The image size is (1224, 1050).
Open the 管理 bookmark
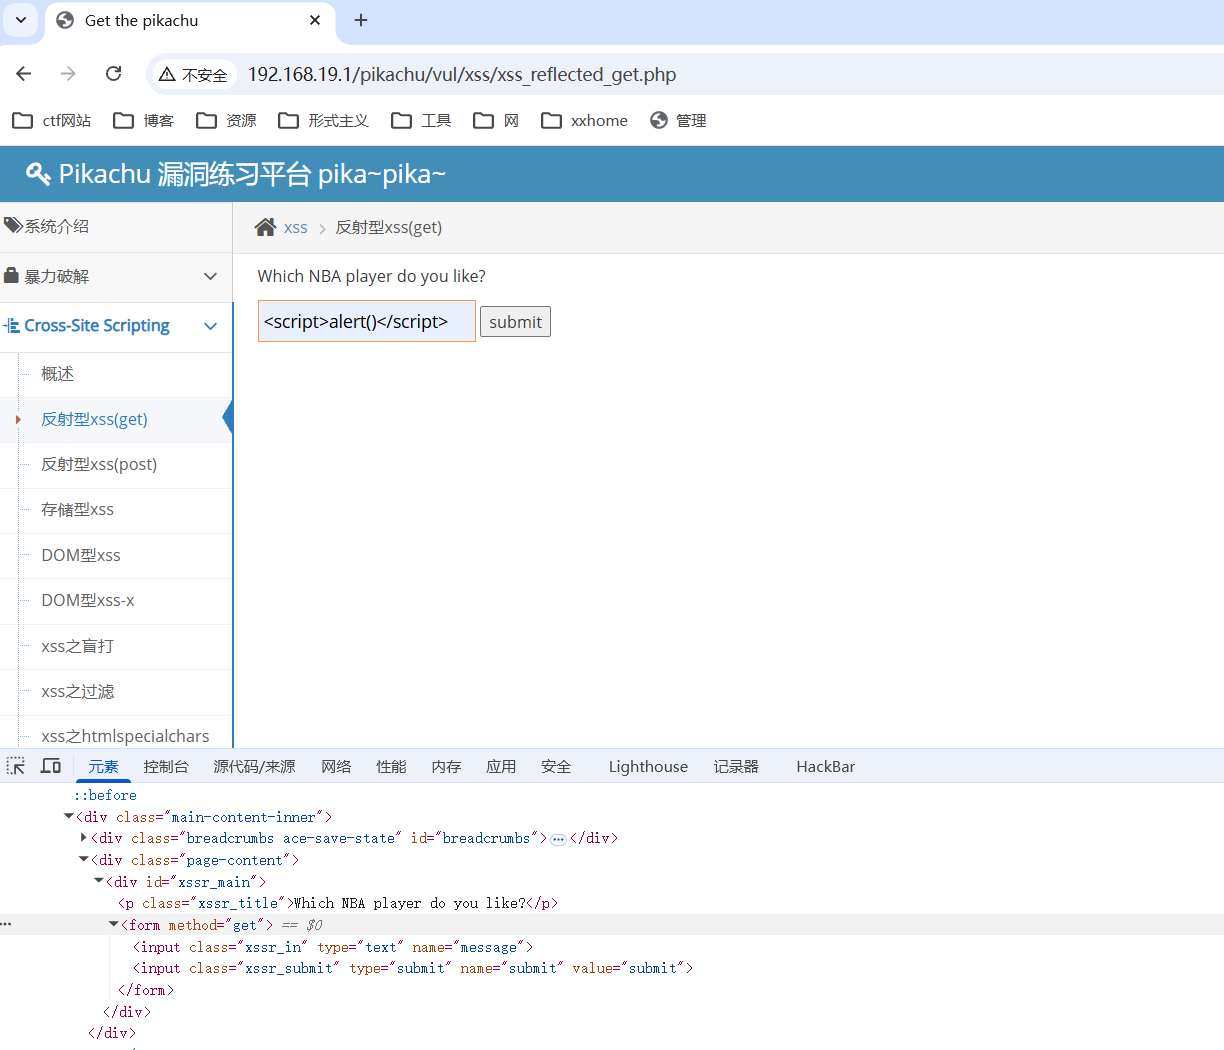(678, 120)
